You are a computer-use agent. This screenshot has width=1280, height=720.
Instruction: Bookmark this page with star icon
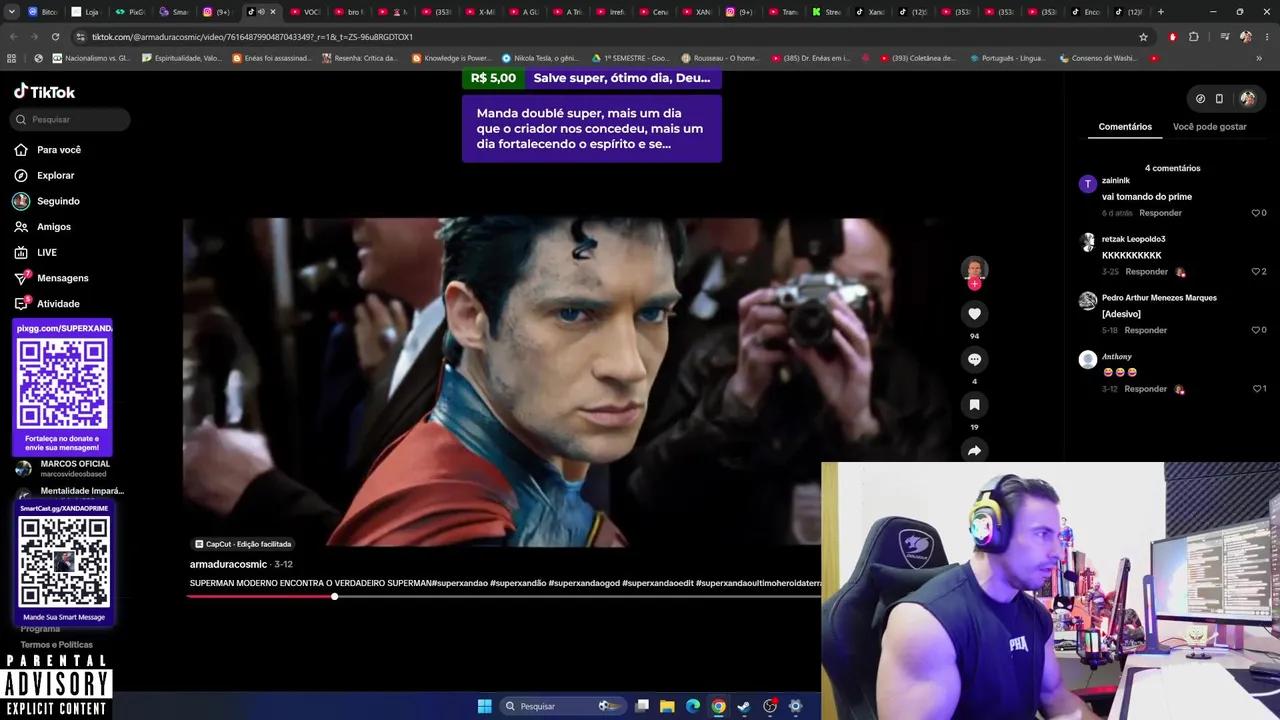point(1143,37)
